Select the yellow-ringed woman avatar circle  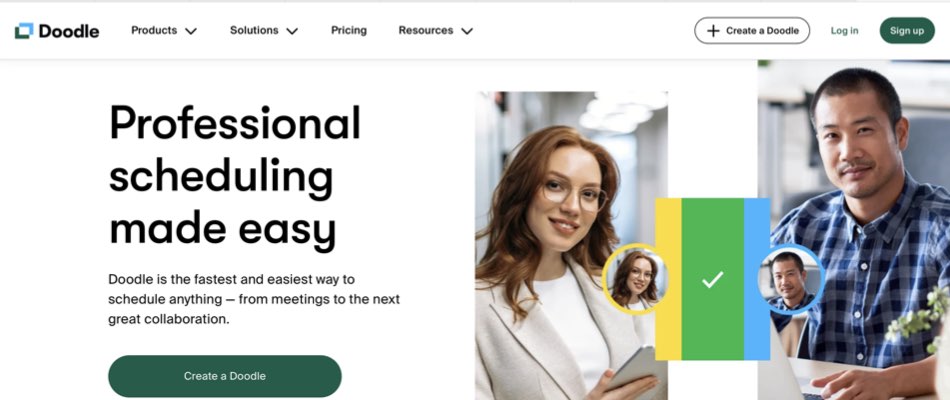(635, 279)
